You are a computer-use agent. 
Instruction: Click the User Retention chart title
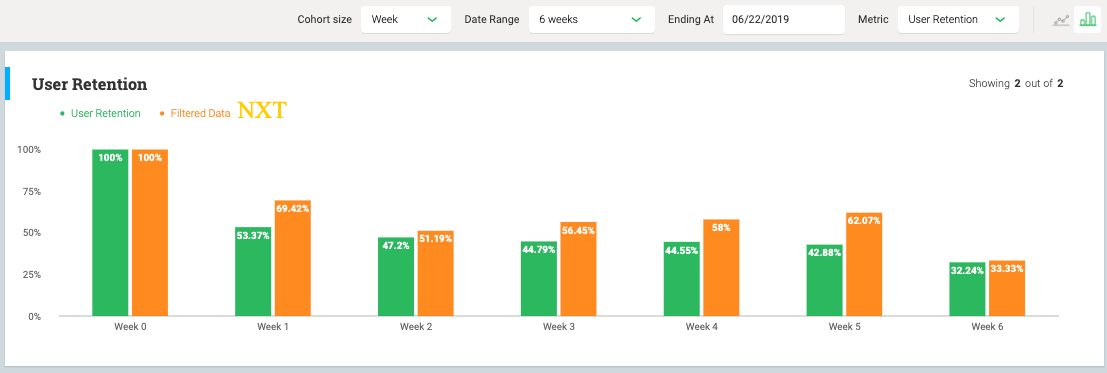pos(90,84)
